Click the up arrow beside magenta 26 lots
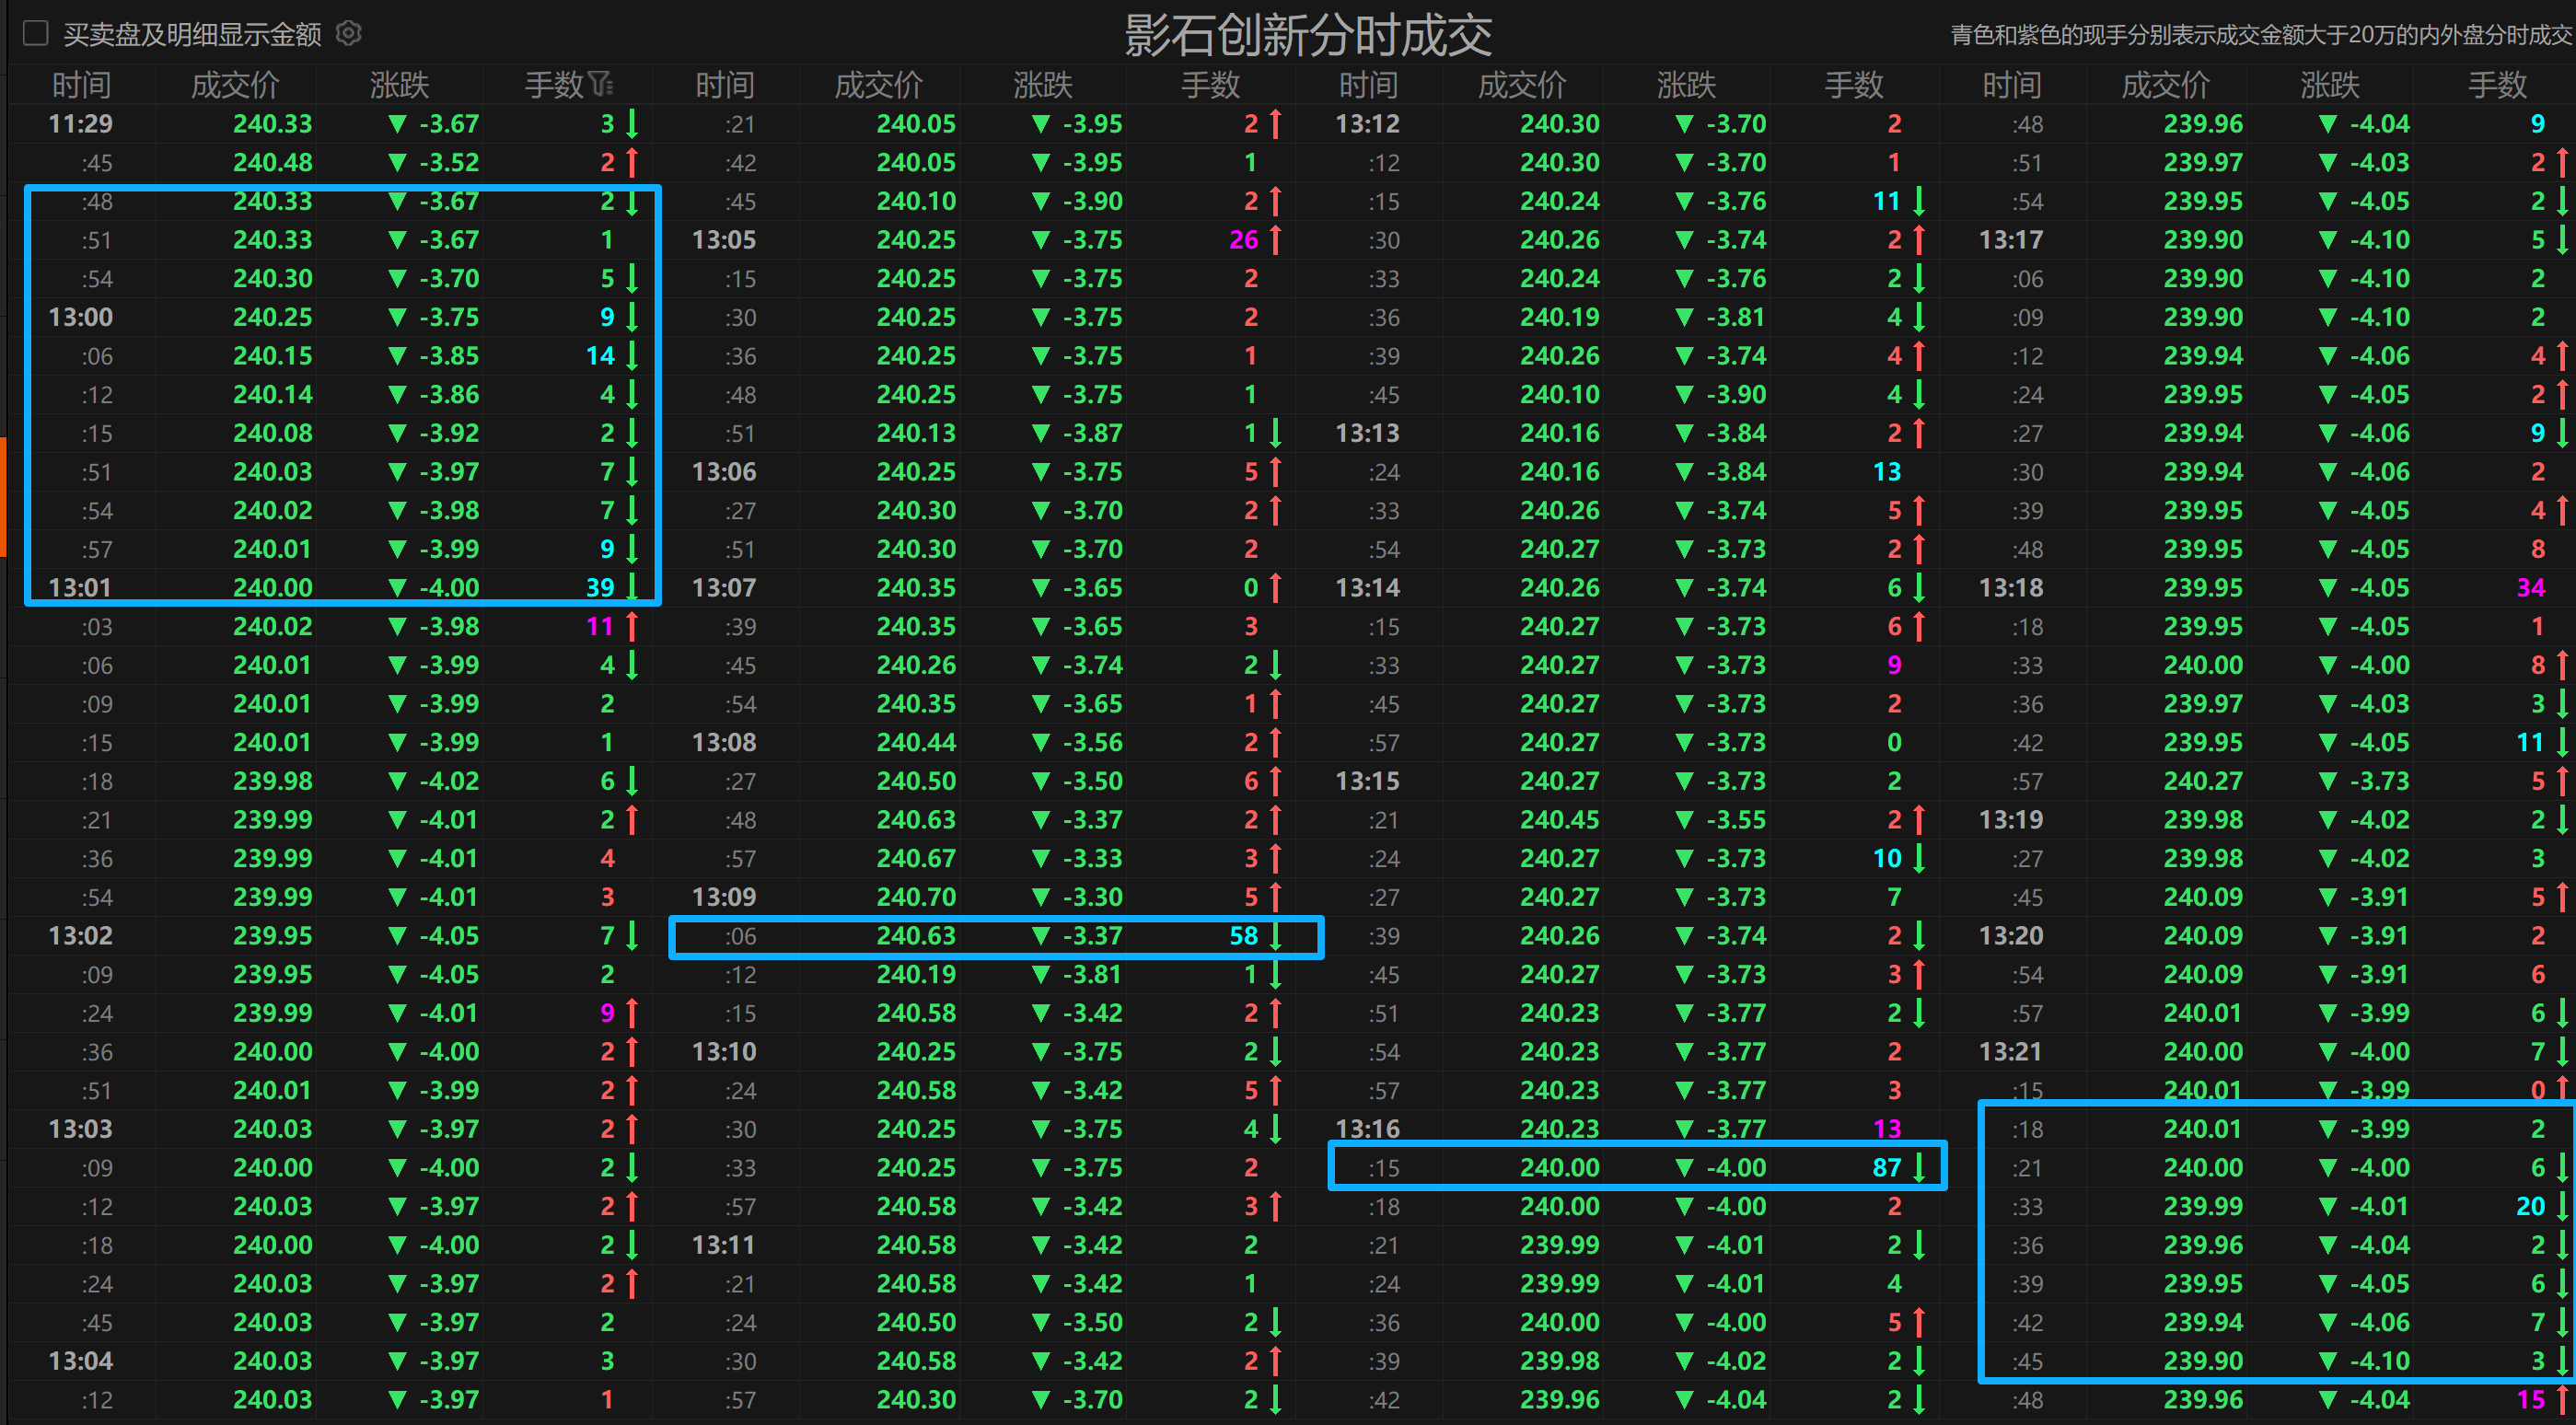The image size is (2576, 1425). click(x=1275, y=240)
